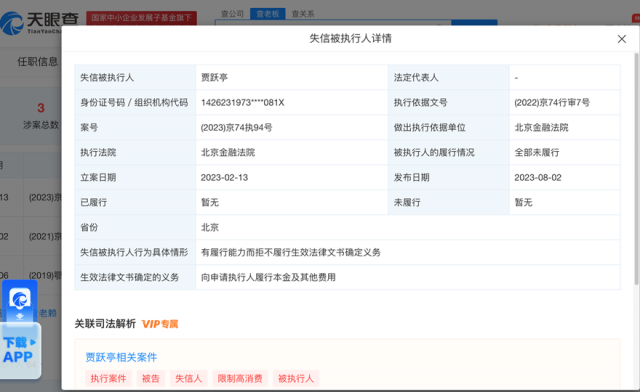Select the 失信人 tag
This screenshot has height=392, width=640.
(x=189, y=379)
